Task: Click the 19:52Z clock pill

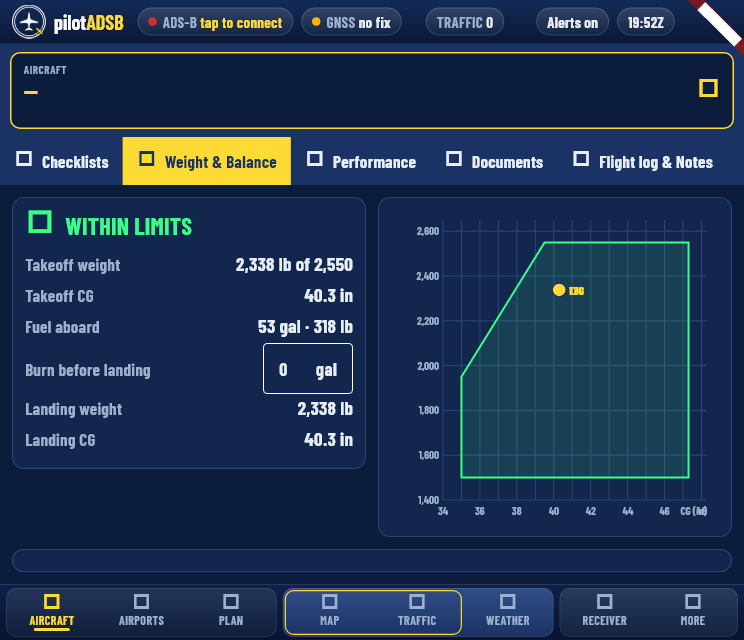Action: pos(645,22)
